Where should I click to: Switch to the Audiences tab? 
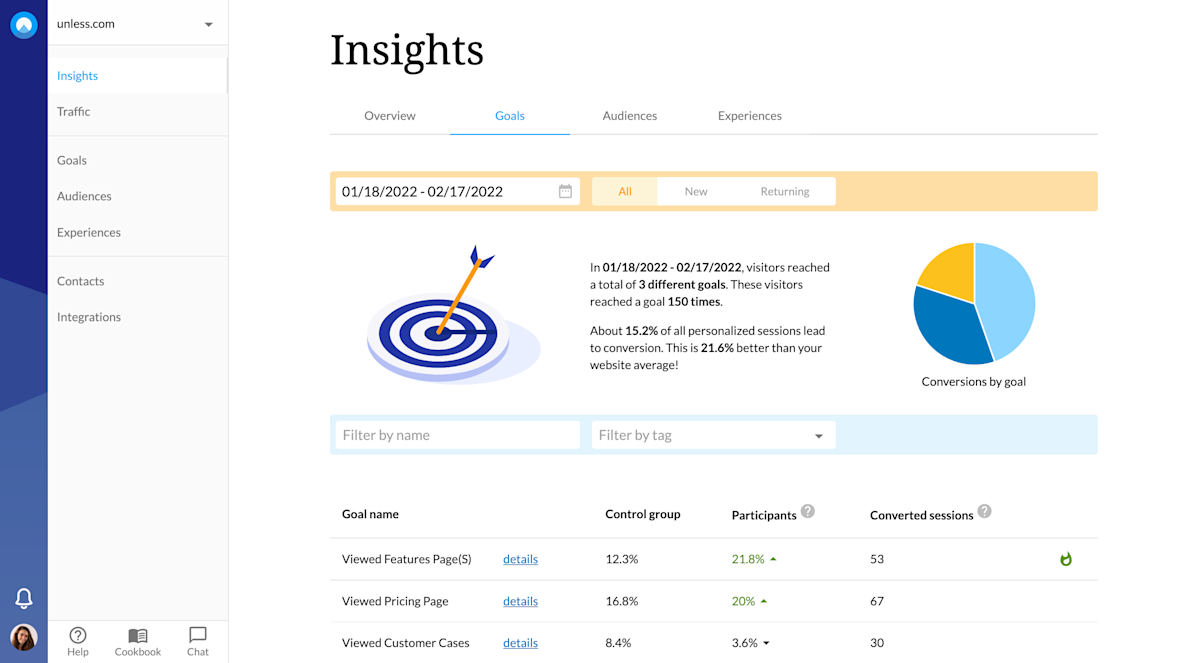click(x=630, y=116)
